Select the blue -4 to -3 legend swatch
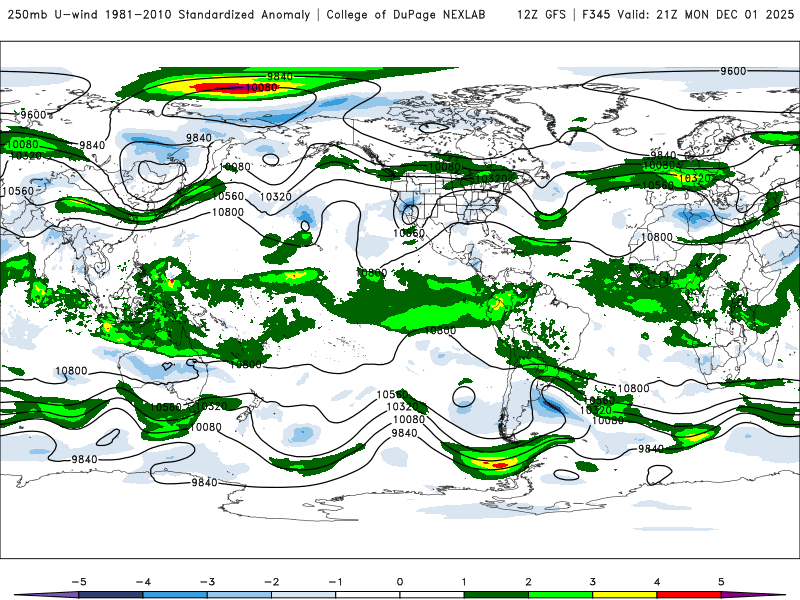Image resolution: width=800 pixels, height=600 pixels. [x=175, y=595]
